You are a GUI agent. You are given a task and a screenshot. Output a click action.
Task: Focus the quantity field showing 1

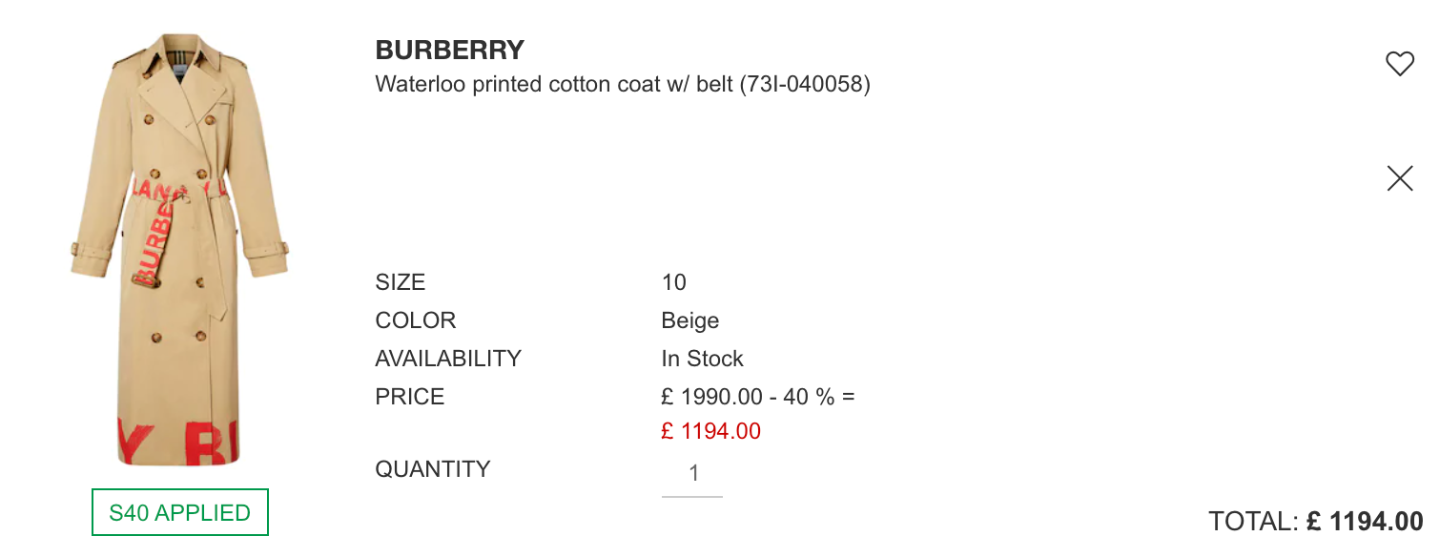coord(692,474)
